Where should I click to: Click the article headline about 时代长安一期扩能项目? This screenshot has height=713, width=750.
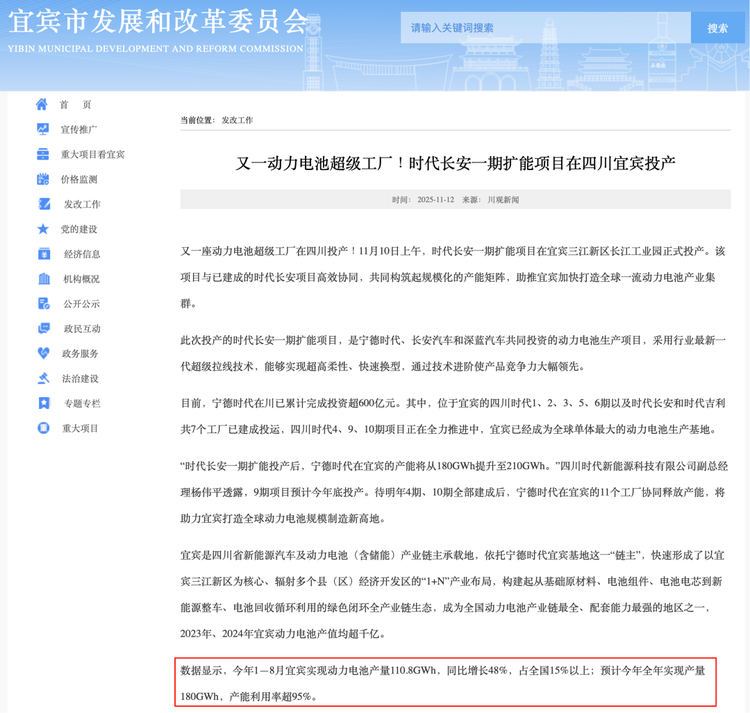(455, 162)
